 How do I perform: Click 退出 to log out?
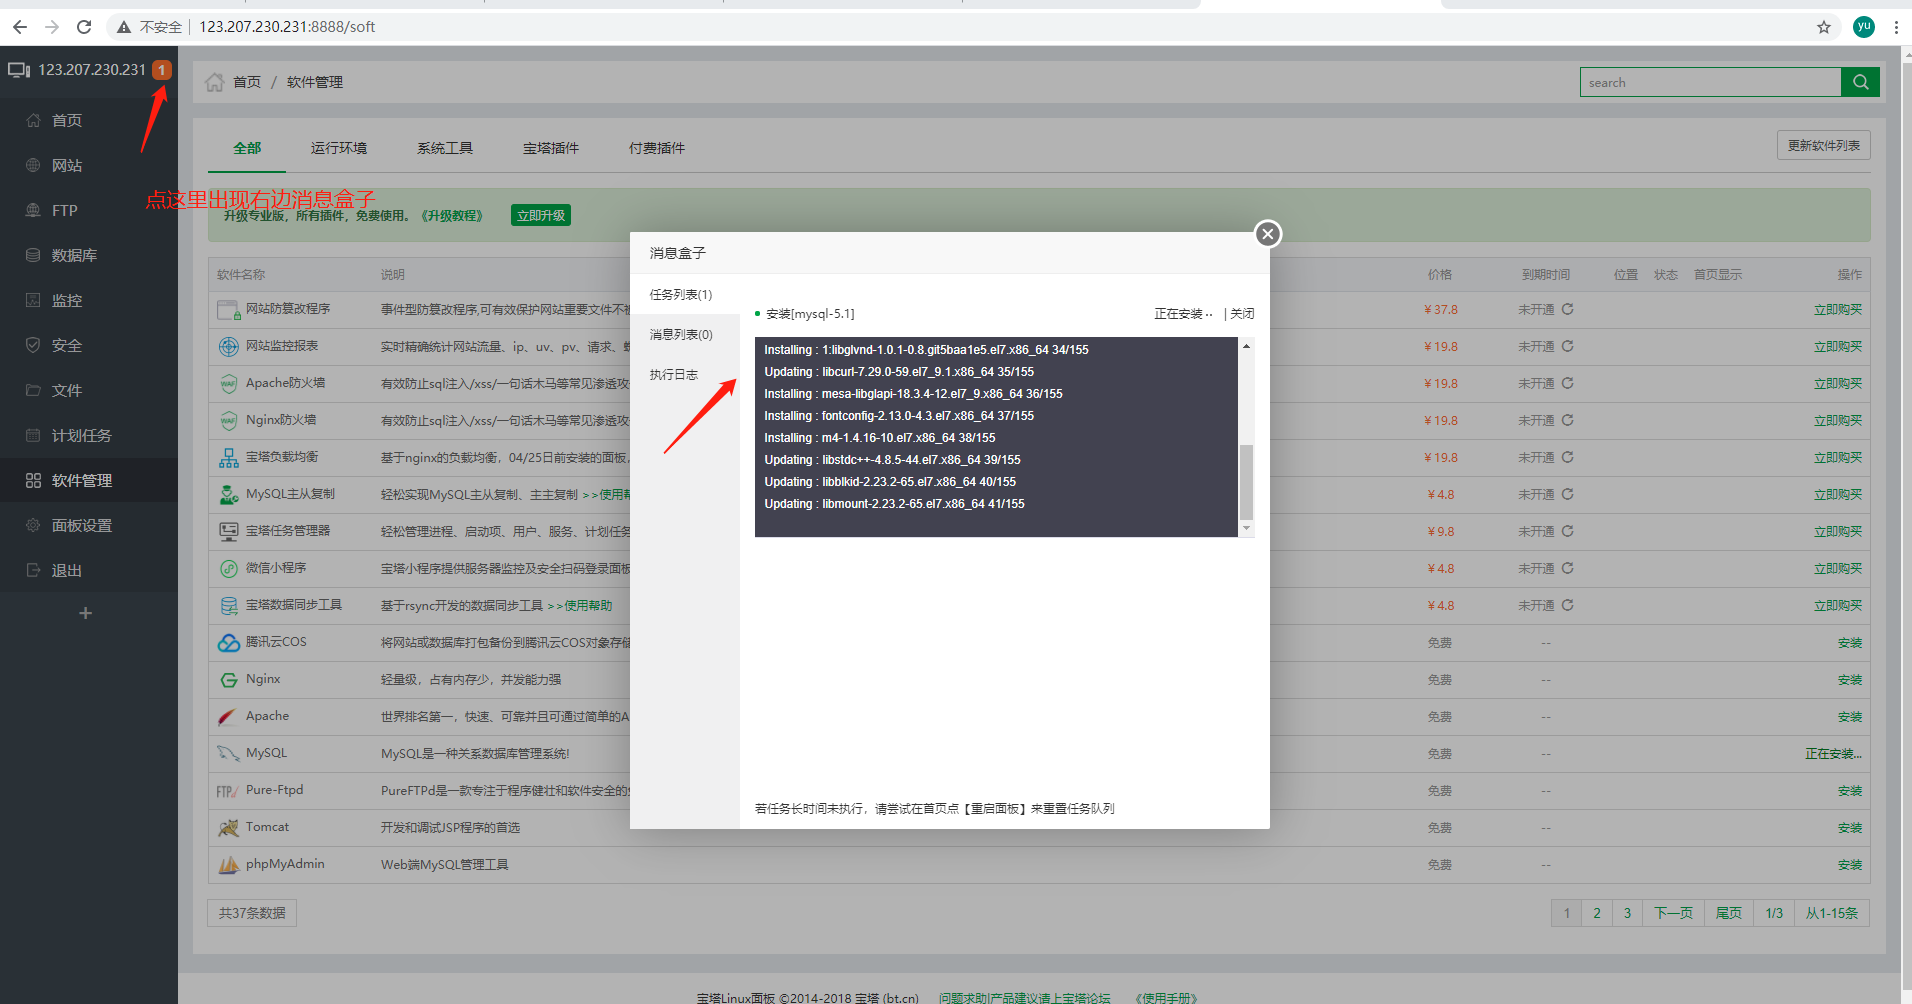(67, 571)
